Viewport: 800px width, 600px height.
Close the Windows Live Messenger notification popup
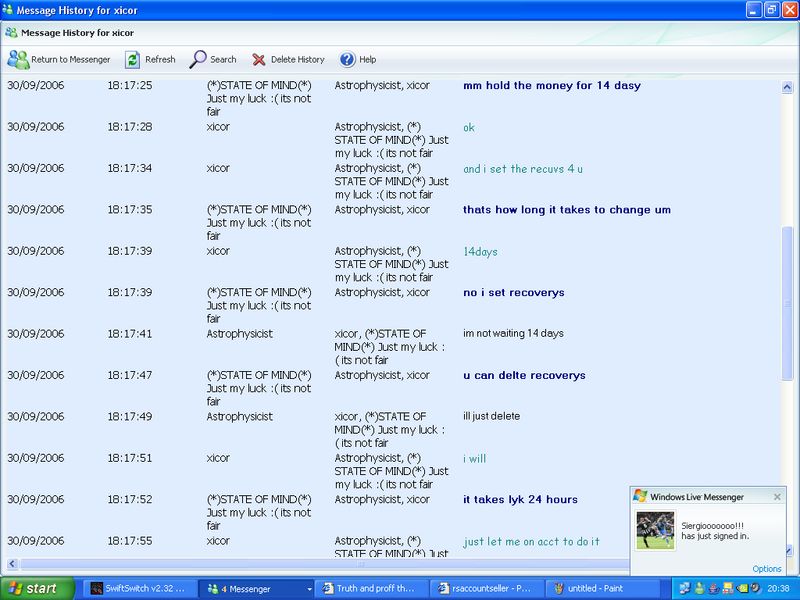coord(778,496)
